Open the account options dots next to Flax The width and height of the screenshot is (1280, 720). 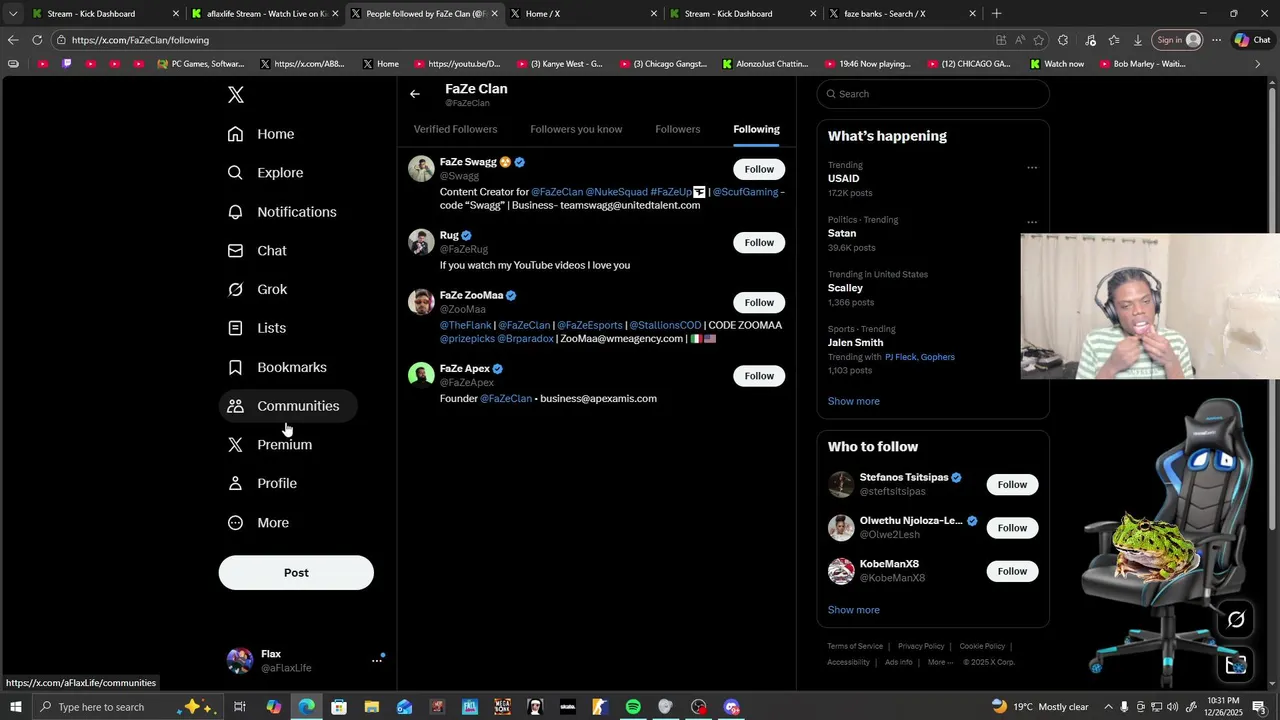point(377,660)
